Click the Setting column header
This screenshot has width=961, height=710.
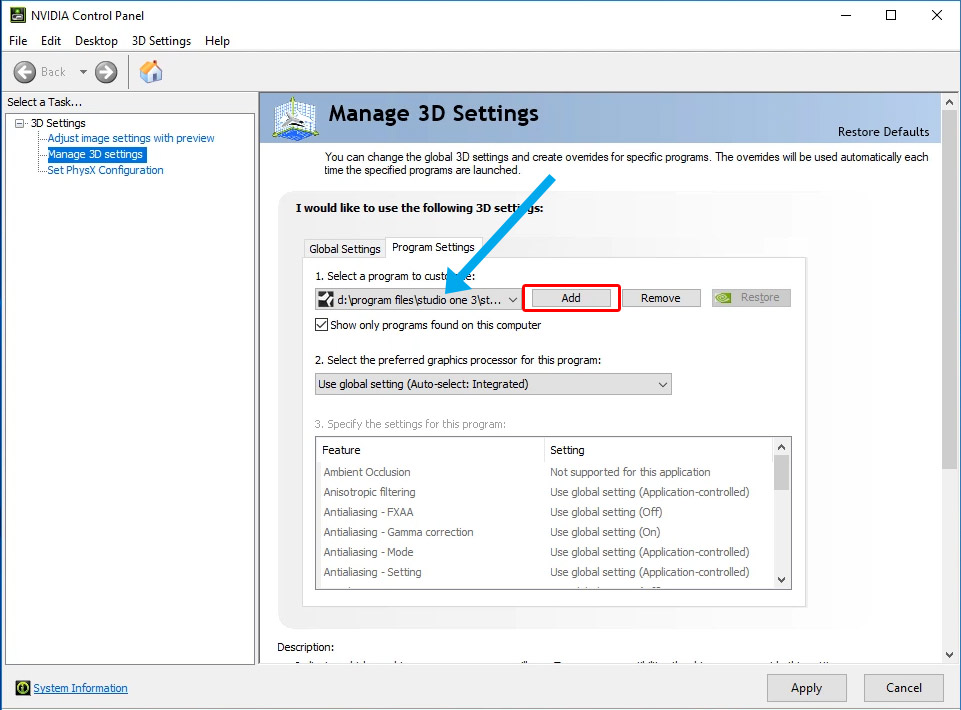(x=658, y=450)
